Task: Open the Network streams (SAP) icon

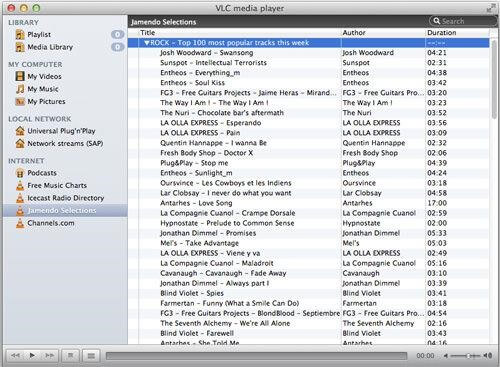Action: coord(20,143)
